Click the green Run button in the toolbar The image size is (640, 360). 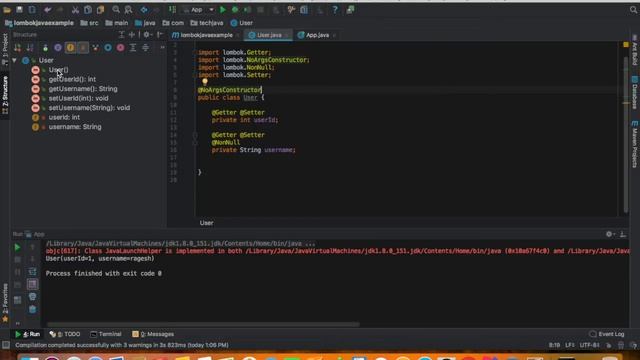click(223, 10)
